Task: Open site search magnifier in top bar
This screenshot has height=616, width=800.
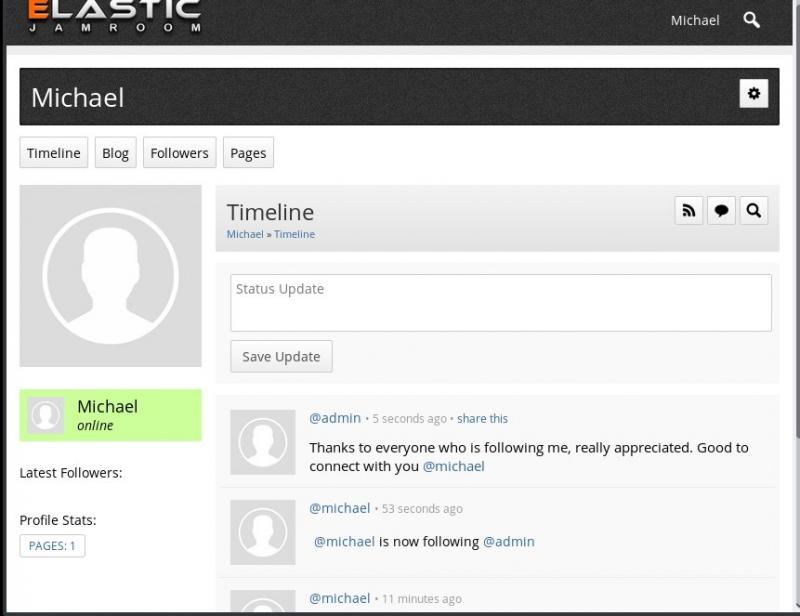Action: pos(752,20)
